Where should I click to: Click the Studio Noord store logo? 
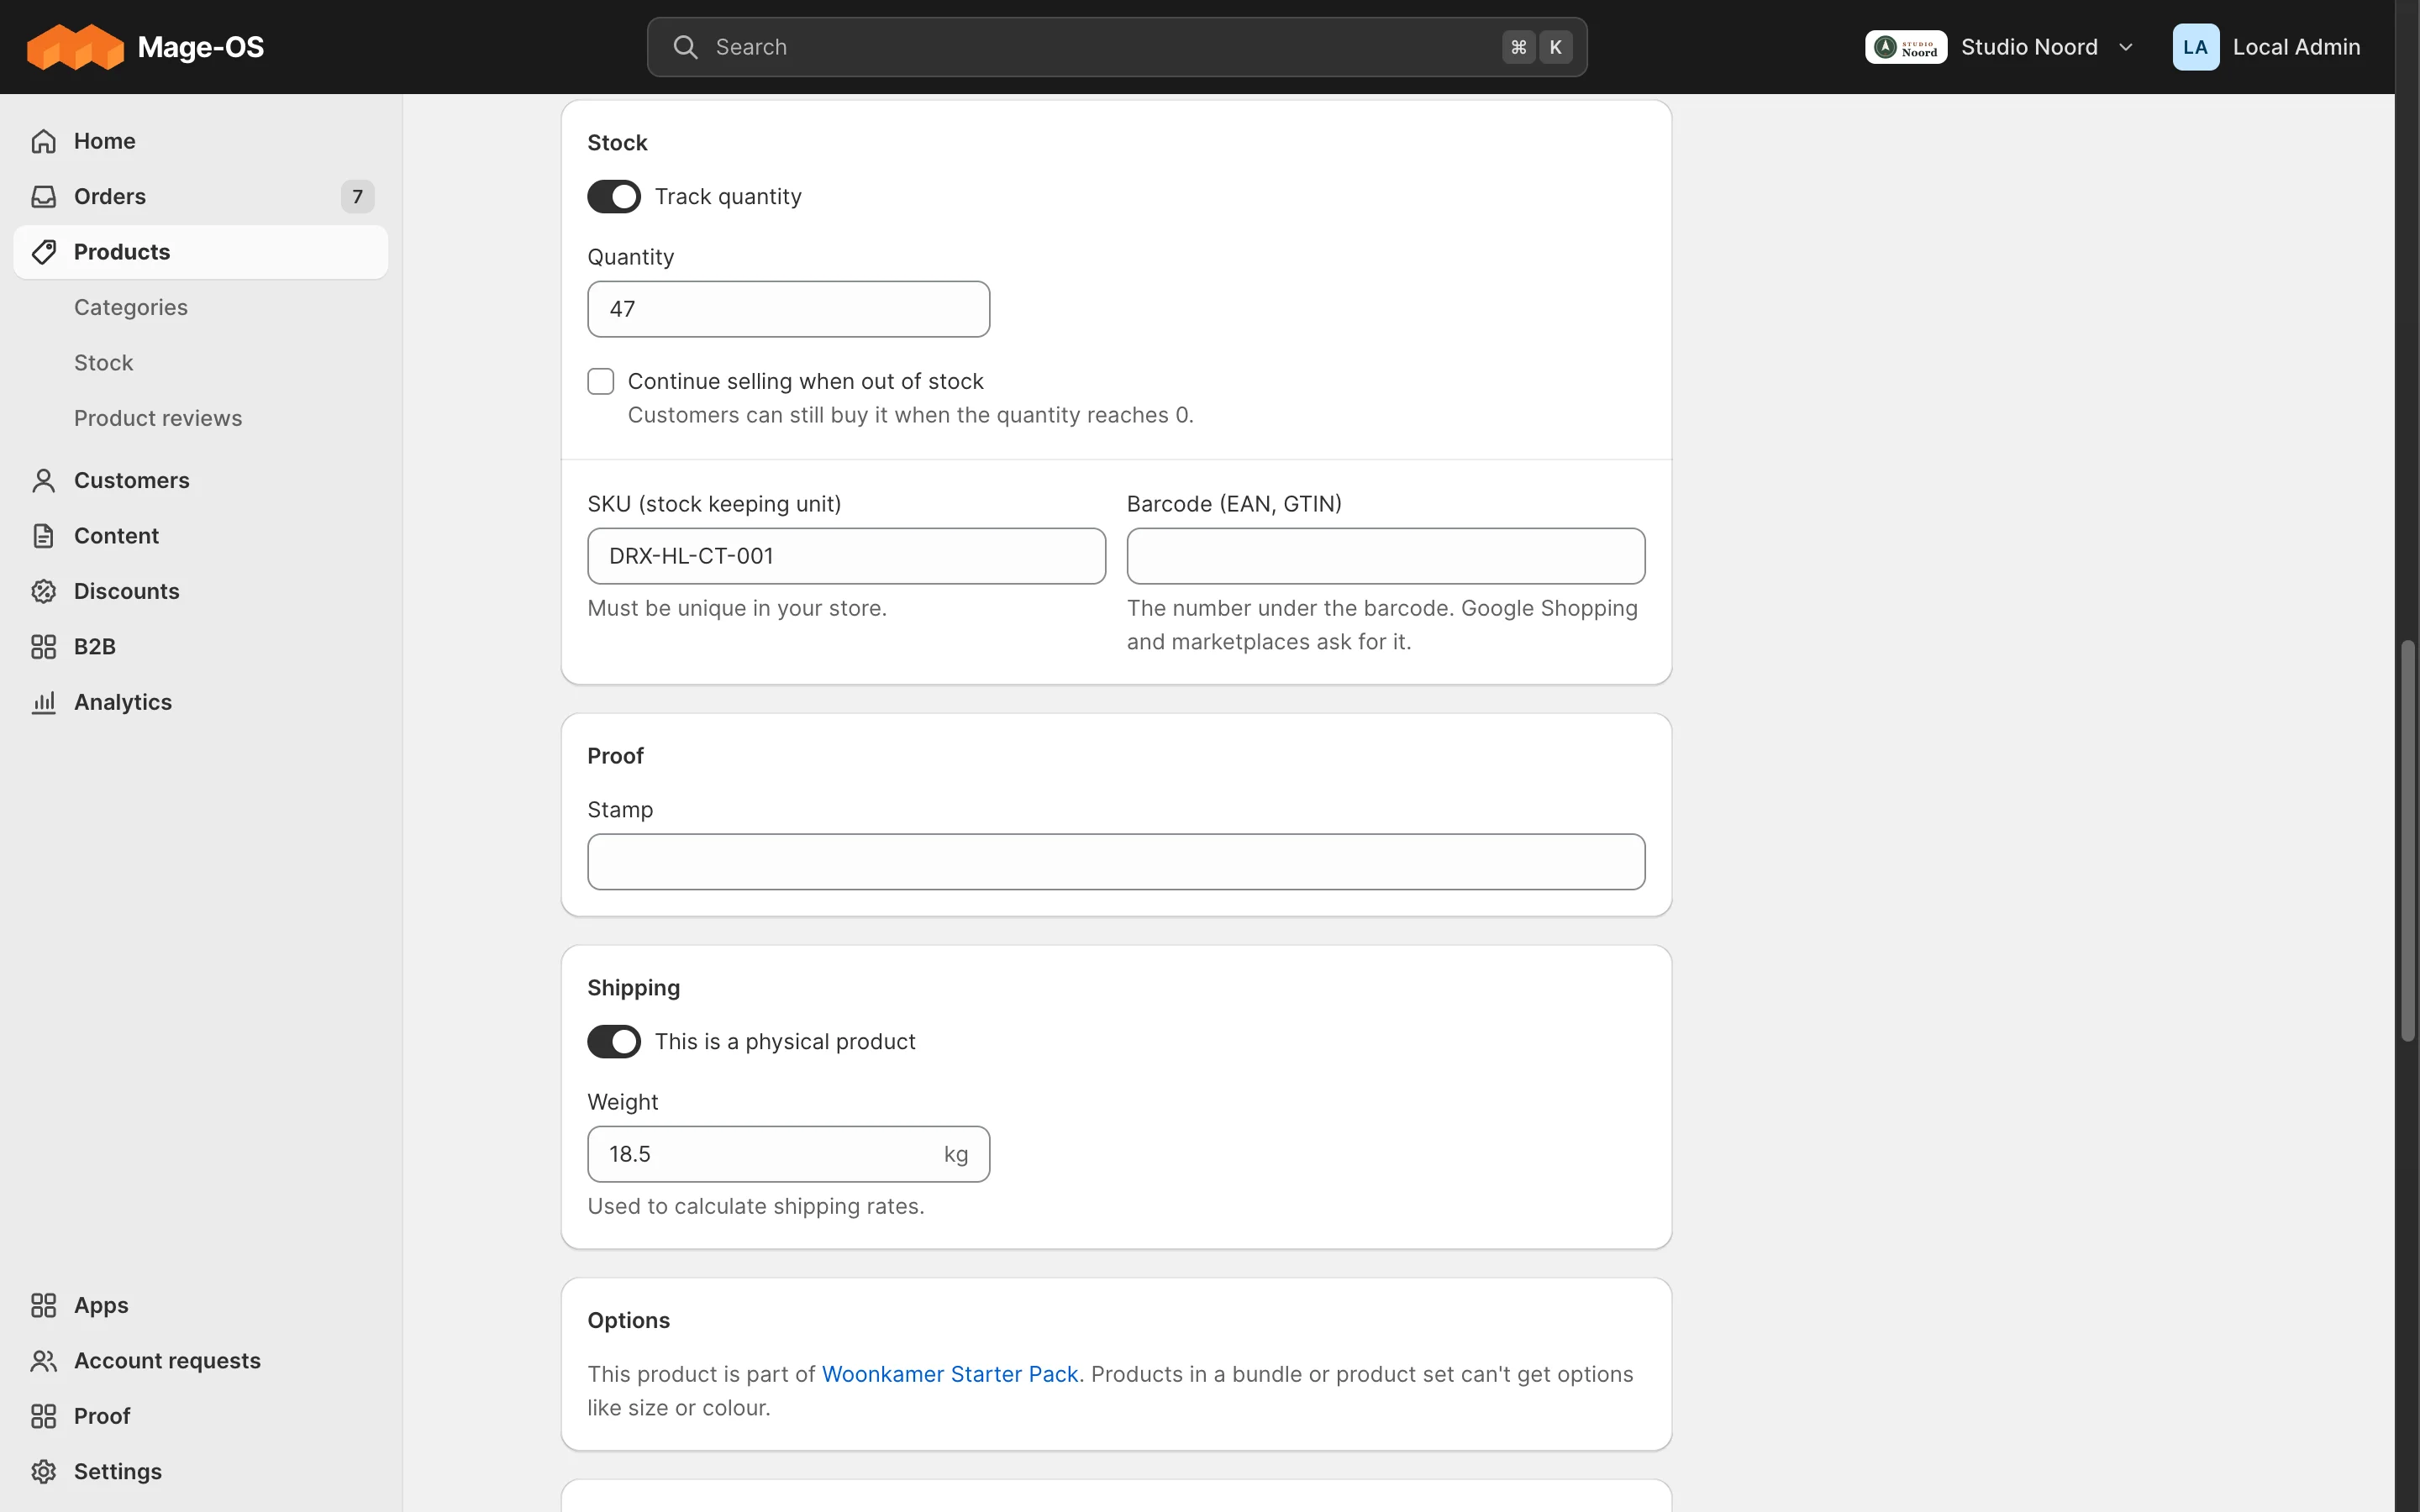pyautogui.click(x=1905, y=47)
